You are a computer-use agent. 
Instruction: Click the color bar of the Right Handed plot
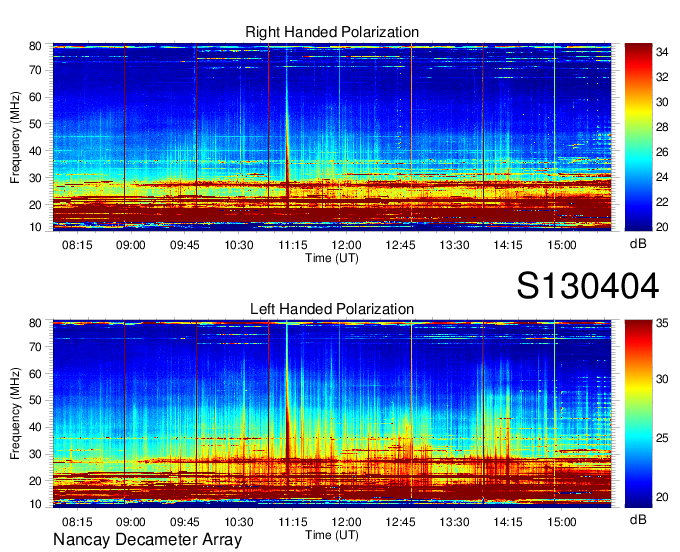[x=638, y=137]
